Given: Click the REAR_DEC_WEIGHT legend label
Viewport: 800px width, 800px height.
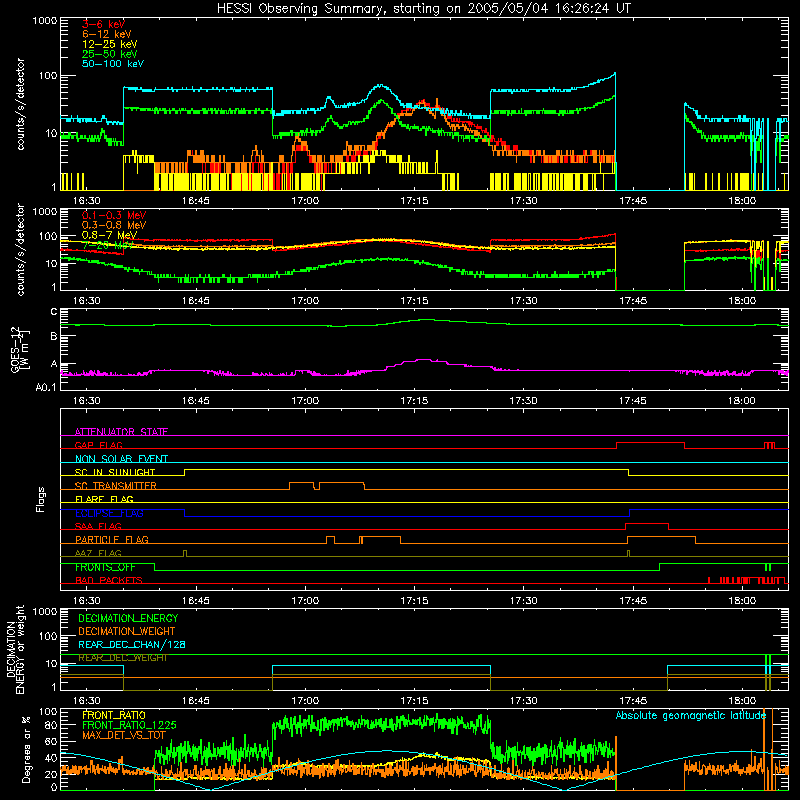Looking at the screenshot, I should pyautogui.click(x=123, y=658).
